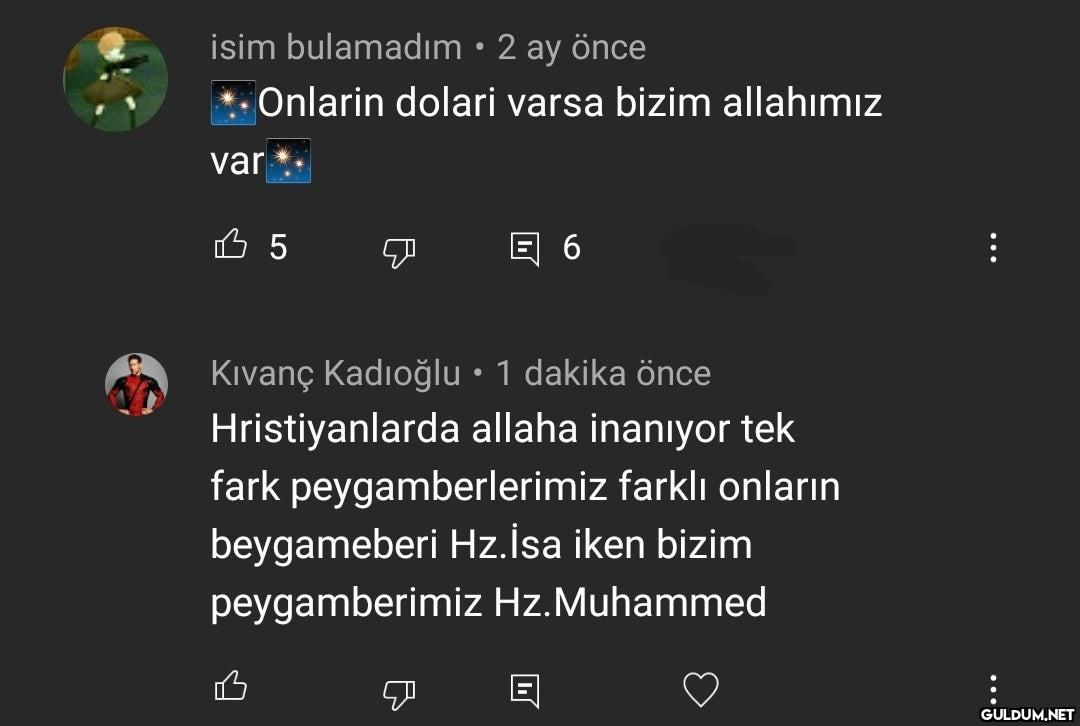Like the Kıvanç Kadıoğlu comment
Image resolution: width=1080 pixels, height=726 pixels.
[x=231, y=686]
